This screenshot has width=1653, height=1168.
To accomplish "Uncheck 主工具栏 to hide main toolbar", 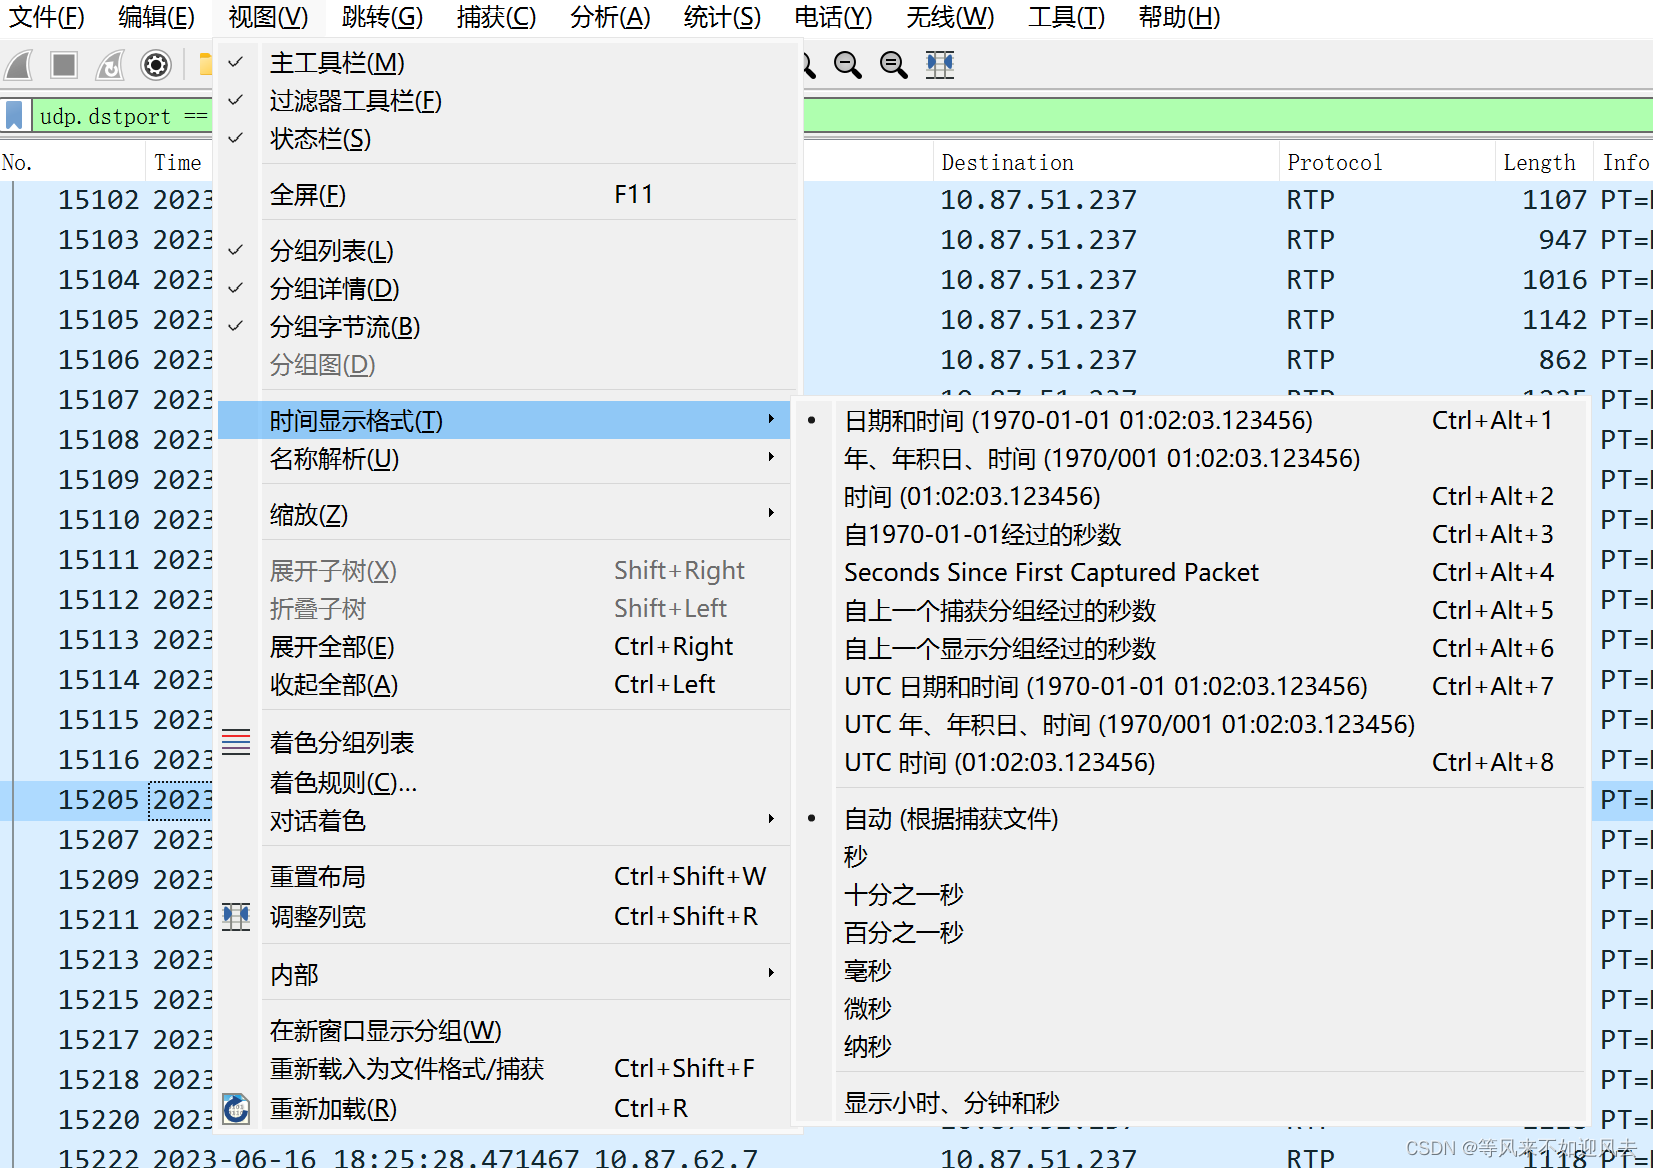I will tap(336, 62).
